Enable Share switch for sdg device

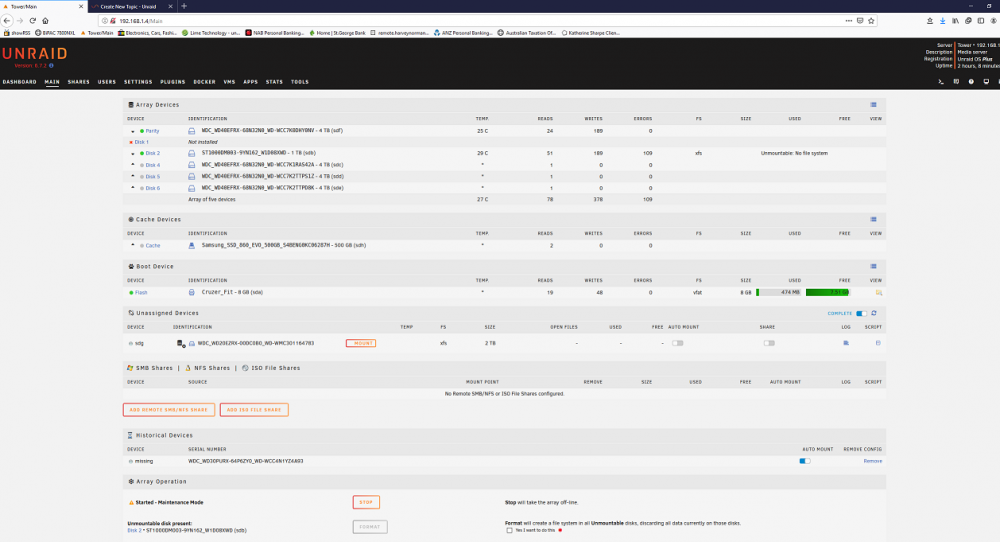click(769, 343)
